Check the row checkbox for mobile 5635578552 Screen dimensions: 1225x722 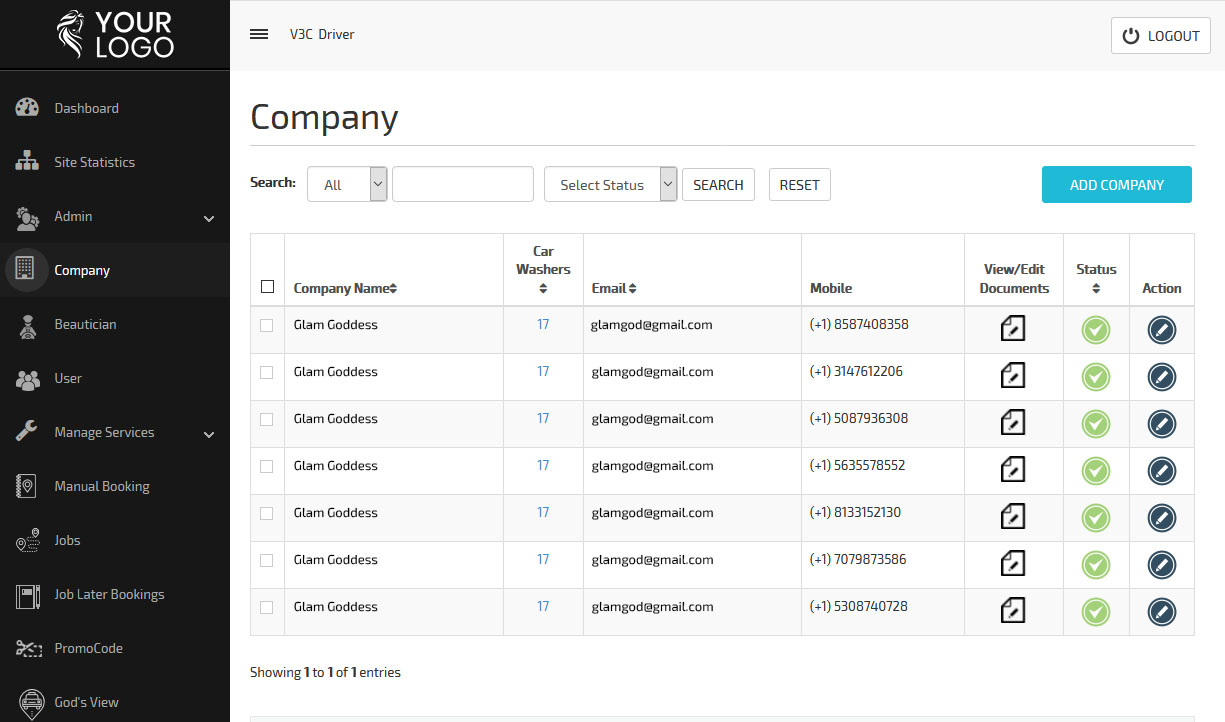tap(266, 466)
